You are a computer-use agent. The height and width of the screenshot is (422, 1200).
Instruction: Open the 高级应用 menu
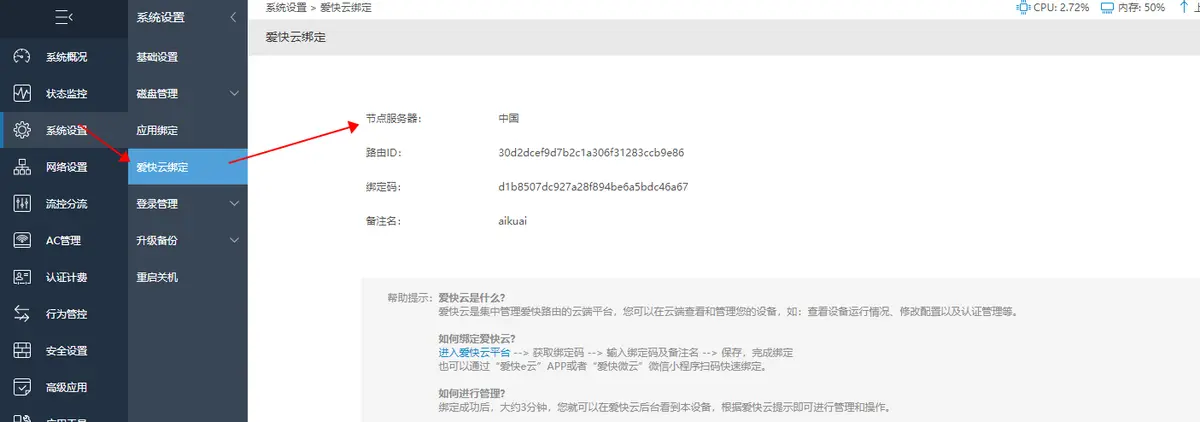coord(64,387)
